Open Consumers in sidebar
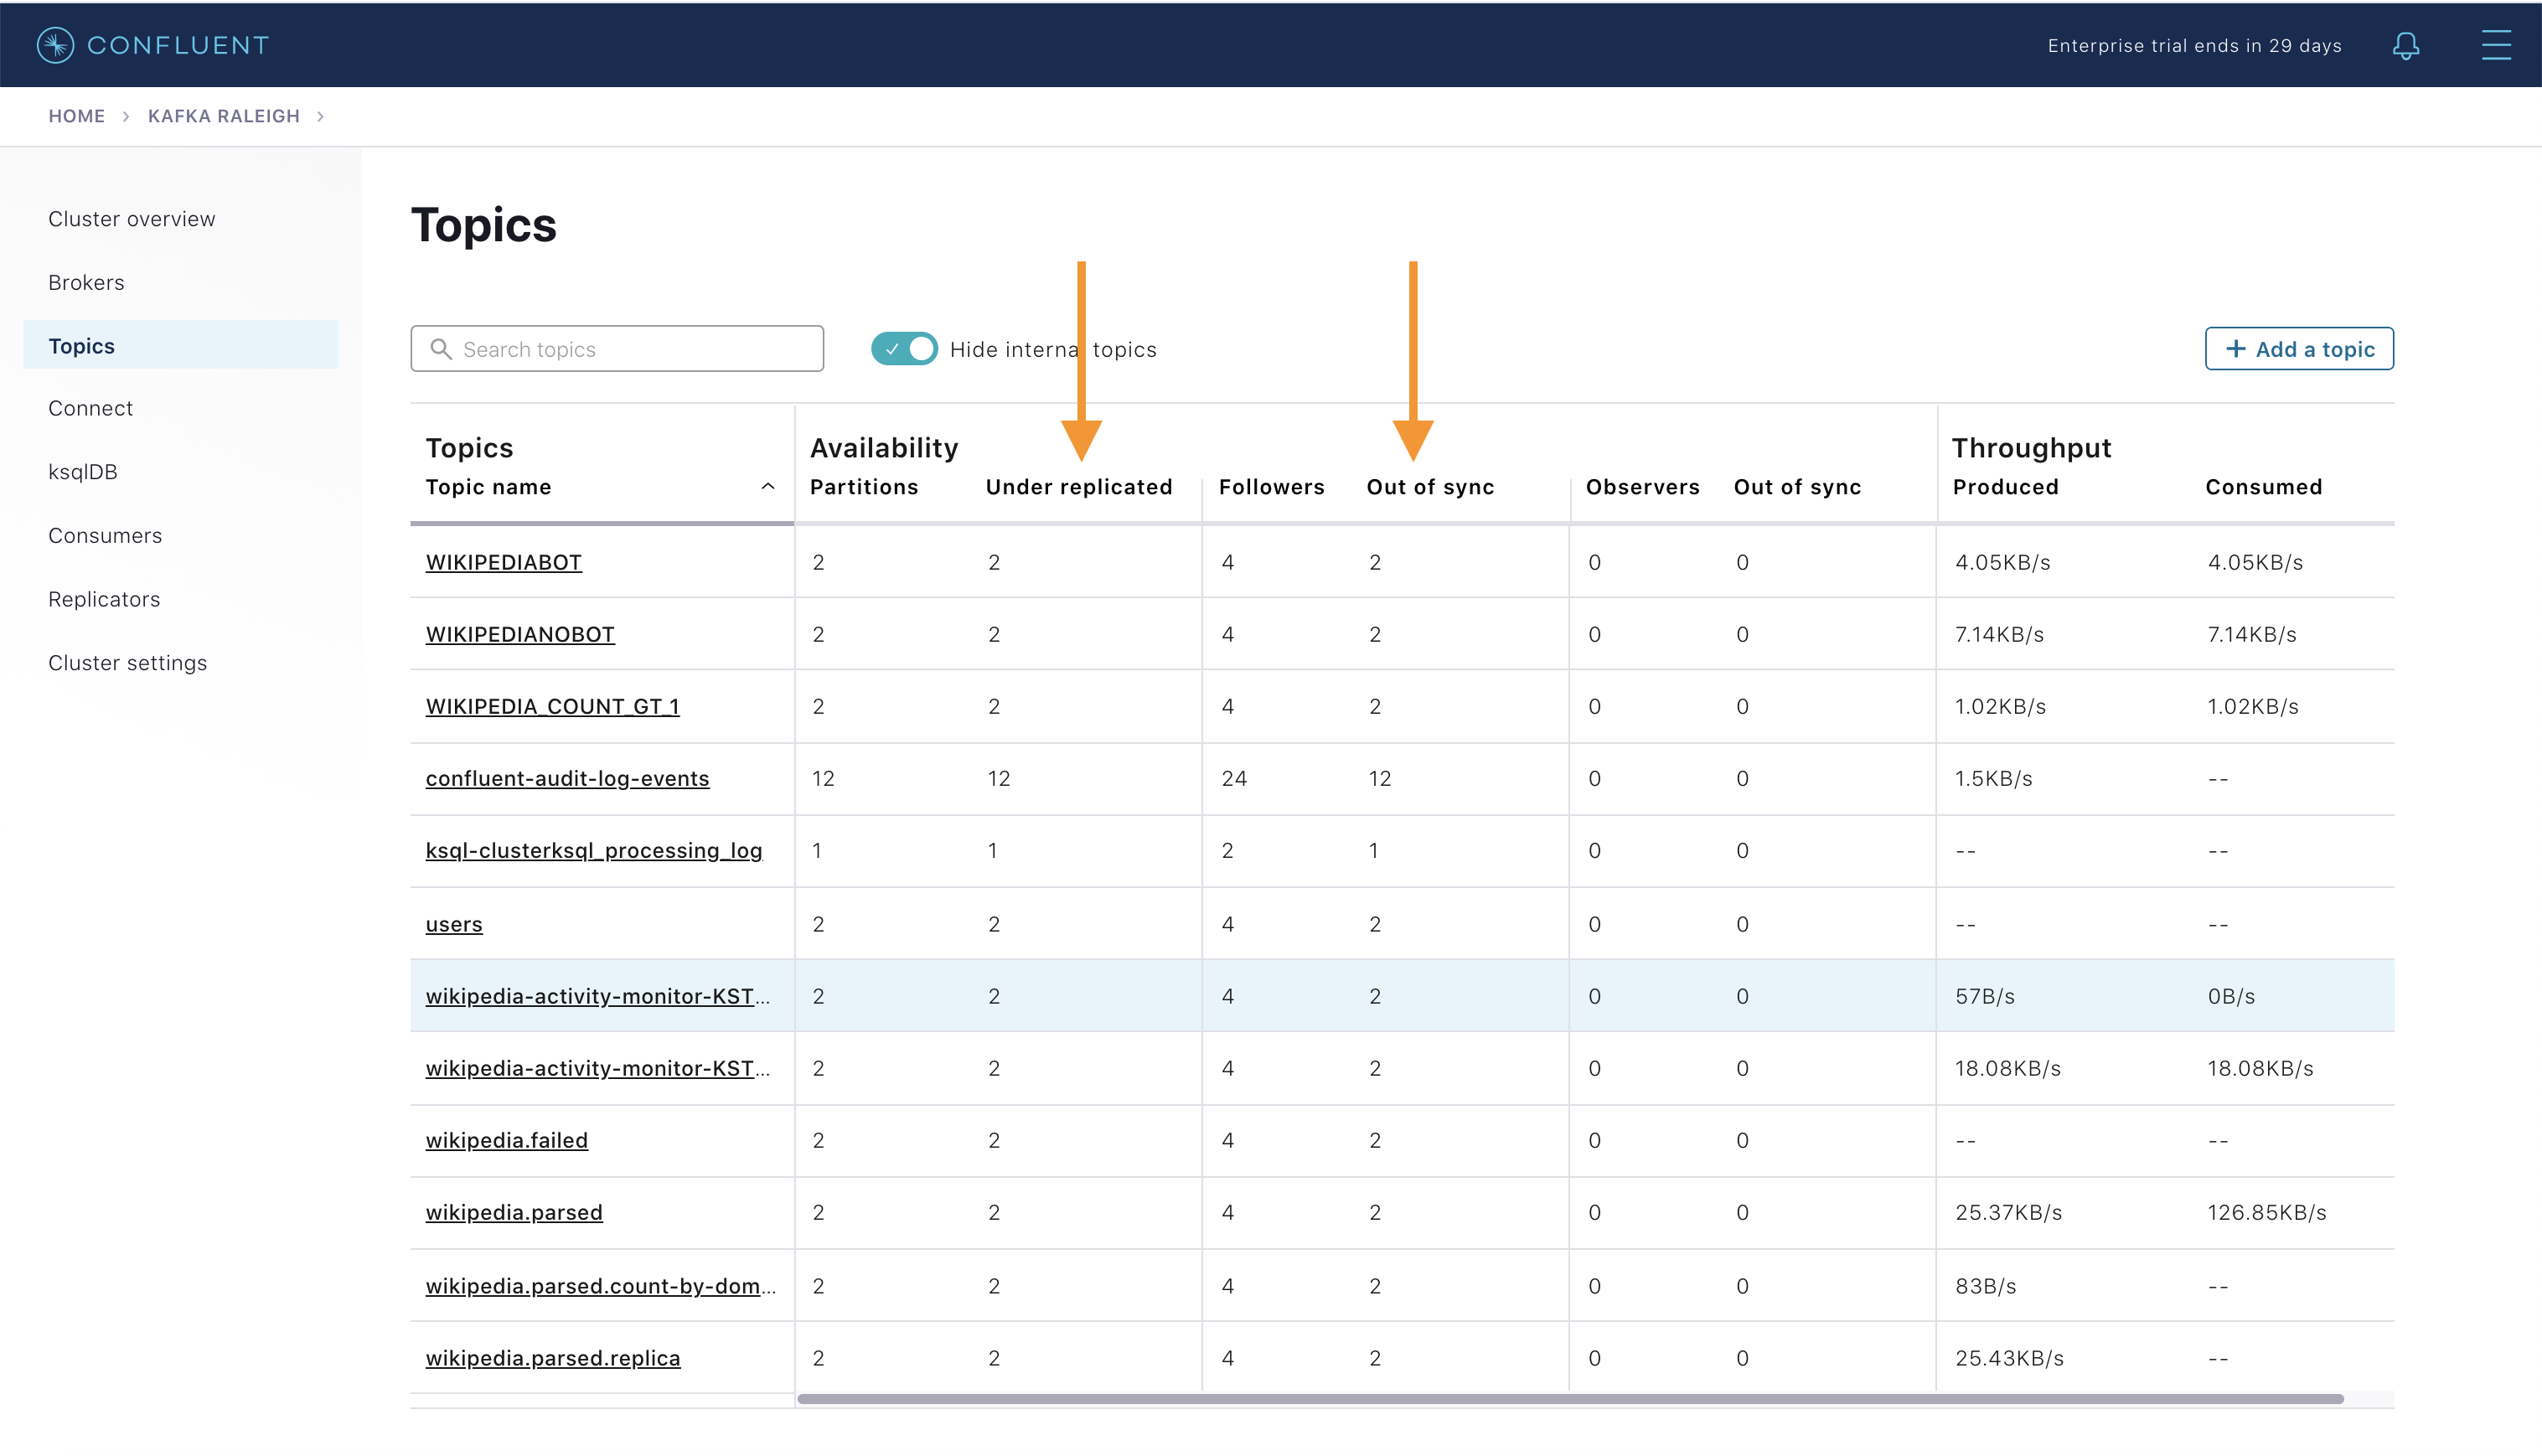Image resolution: width=2542 pixels, height=1456 pixels. (x=105, y=535)
